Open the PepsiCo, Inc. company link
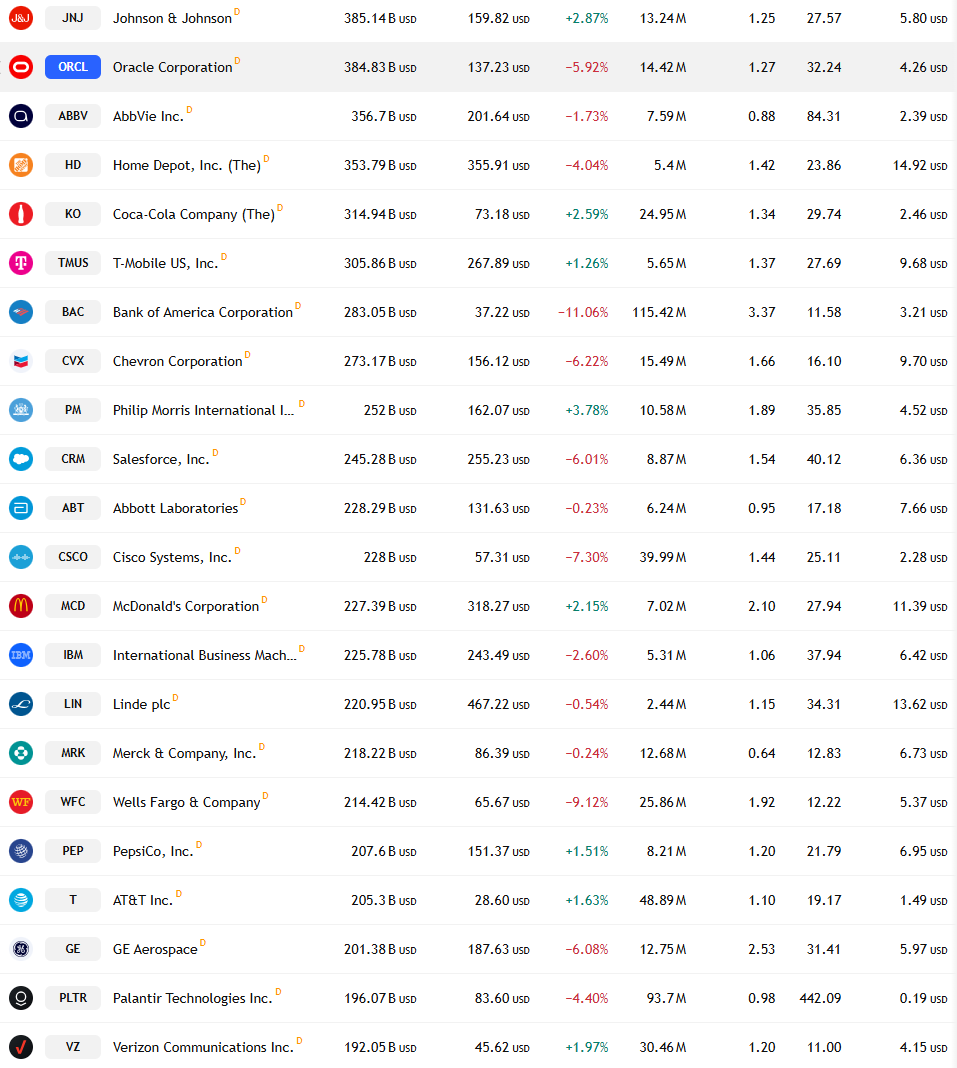Viewport: 957px width, 1068px height. click(153, 852)
